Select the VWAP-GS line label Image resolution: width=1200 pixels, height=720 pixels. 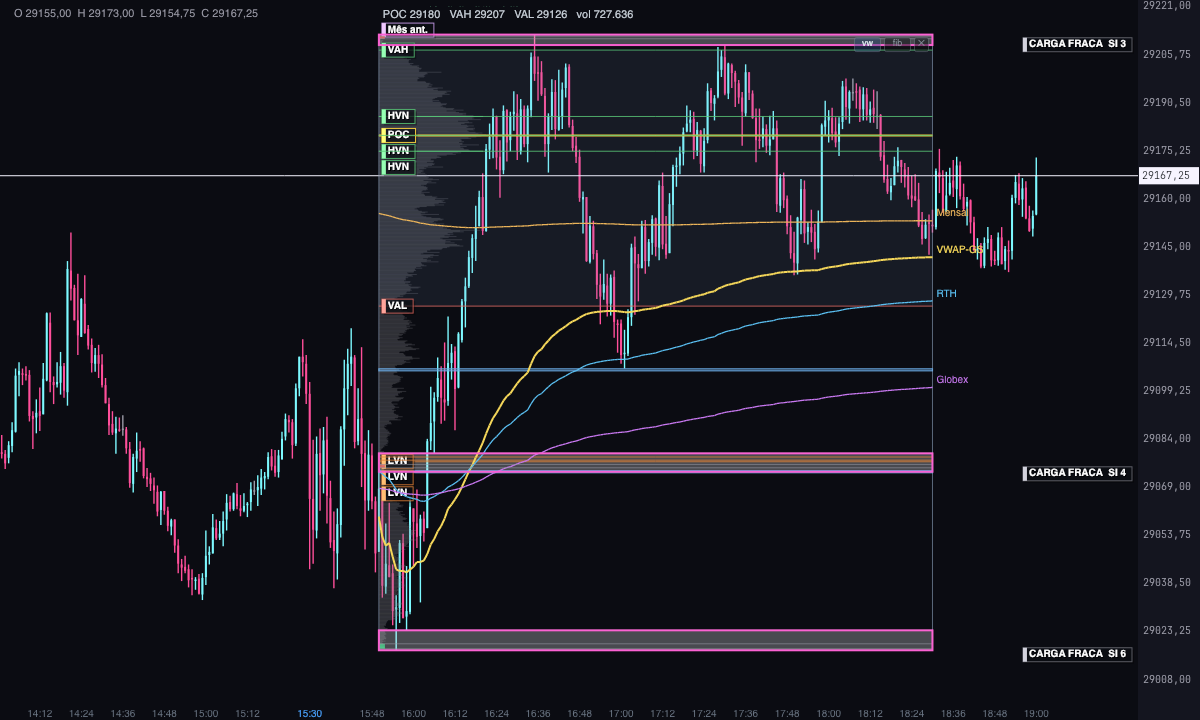960,249
